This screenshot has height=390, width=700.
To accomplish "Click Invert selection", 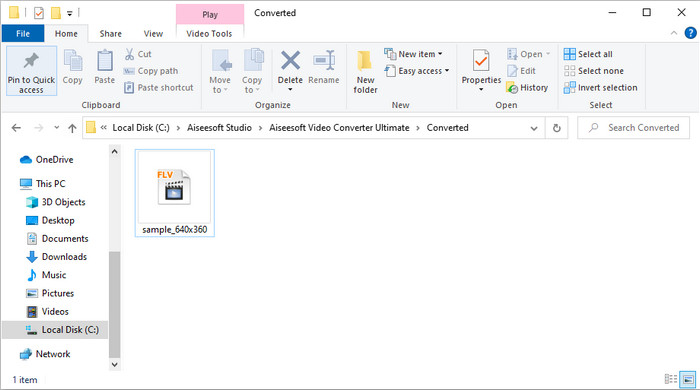I will (600, 87).
